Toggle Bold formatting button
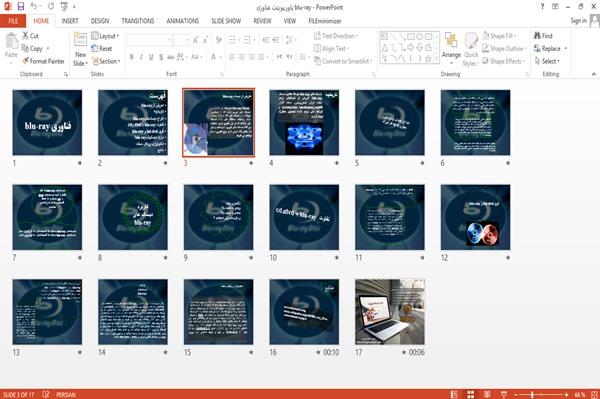Image resolution: width=600 pixels, height=399 pixels. coord(132,57)
